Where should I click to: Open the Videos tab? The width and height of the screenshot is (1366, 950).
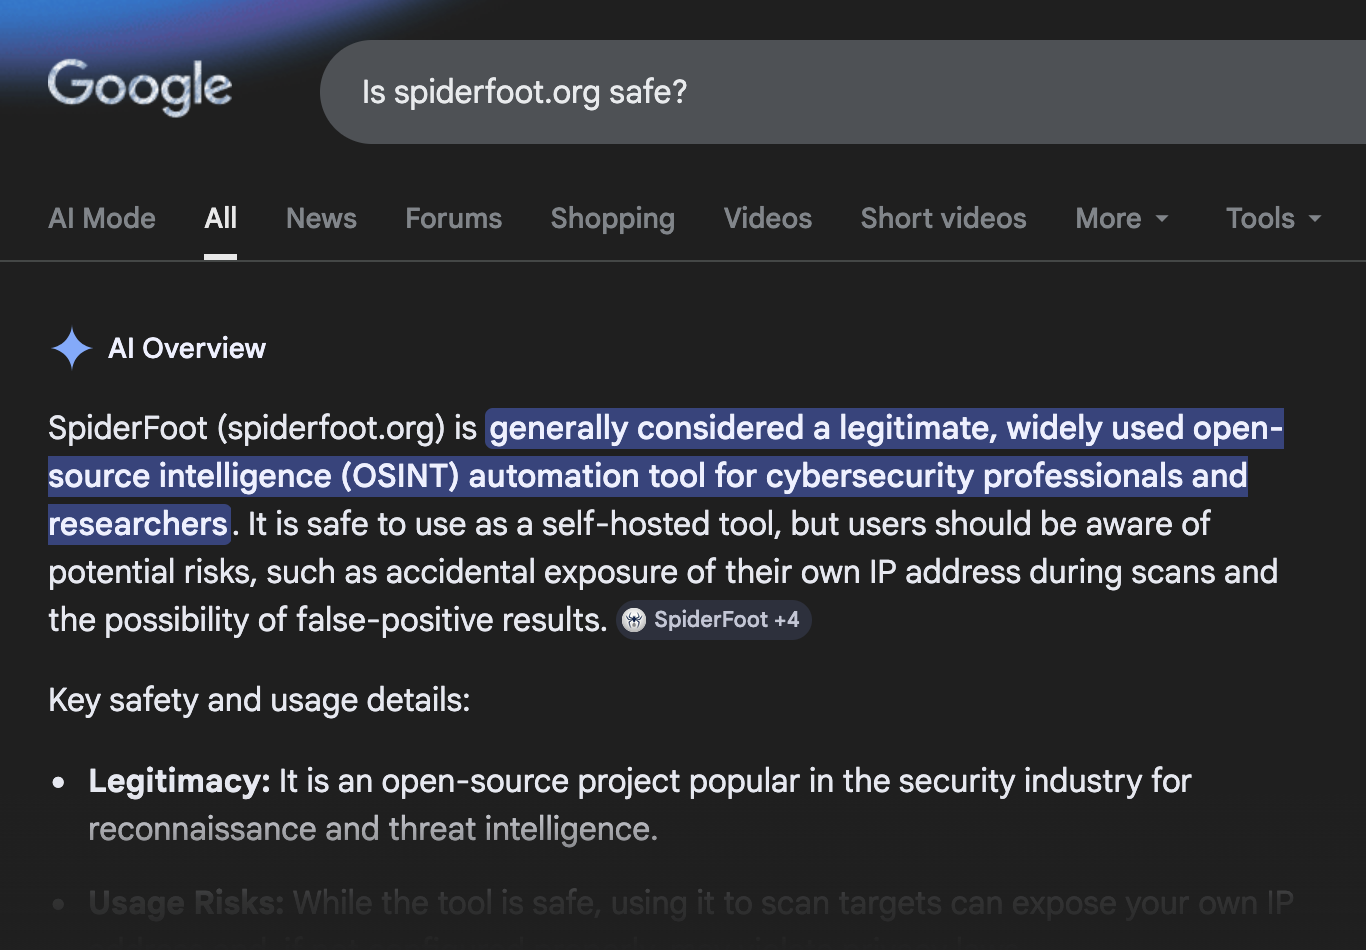tap(767, 219)
